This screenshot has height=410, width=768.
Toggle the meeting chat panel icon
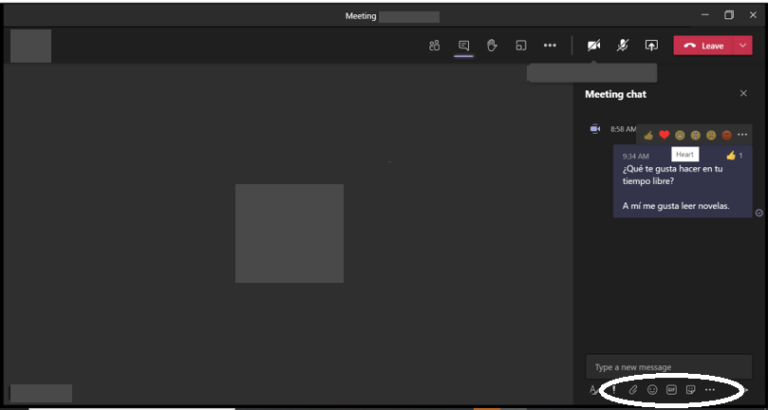pyautogui.click(x=463, y=45)
